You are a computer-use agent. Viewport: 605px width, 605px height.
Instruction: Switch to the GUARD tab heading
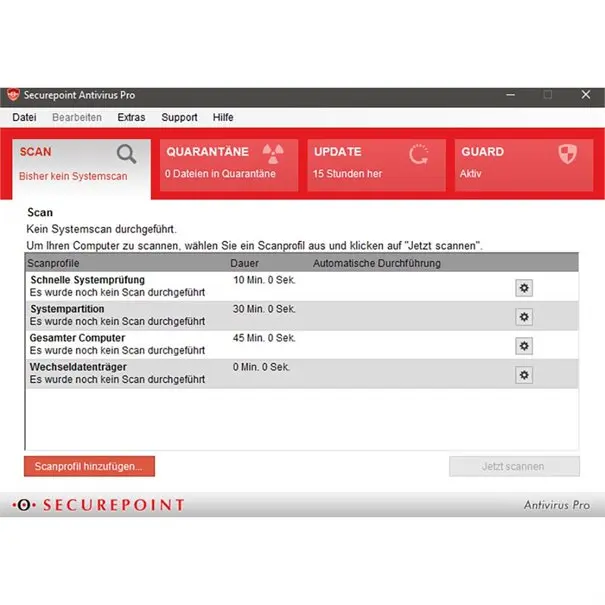tap(483, 152)
